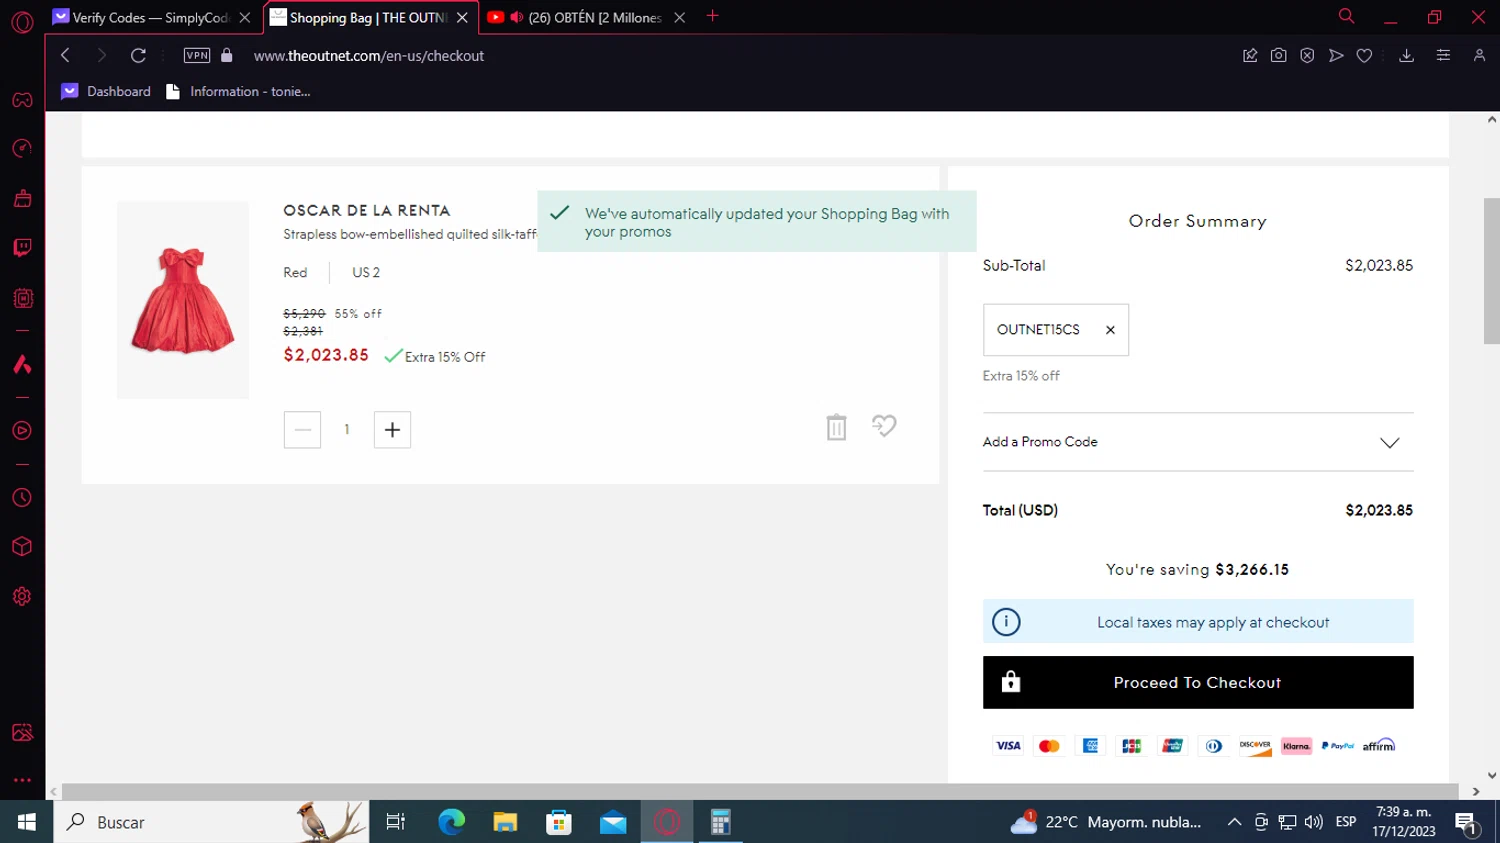The width and height of the screenshot is (1500, 843).
Task: Search open tabs with magnifier icon
Action: [1346, 17]
